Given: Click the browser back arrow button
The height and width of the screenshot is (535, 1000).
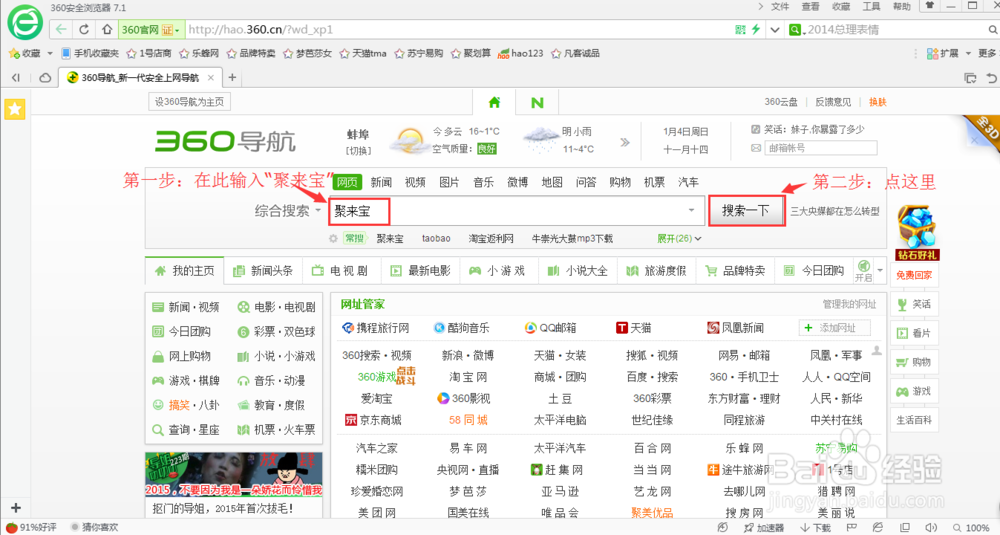Looking at the screenshot, I should tap(61, 29).
